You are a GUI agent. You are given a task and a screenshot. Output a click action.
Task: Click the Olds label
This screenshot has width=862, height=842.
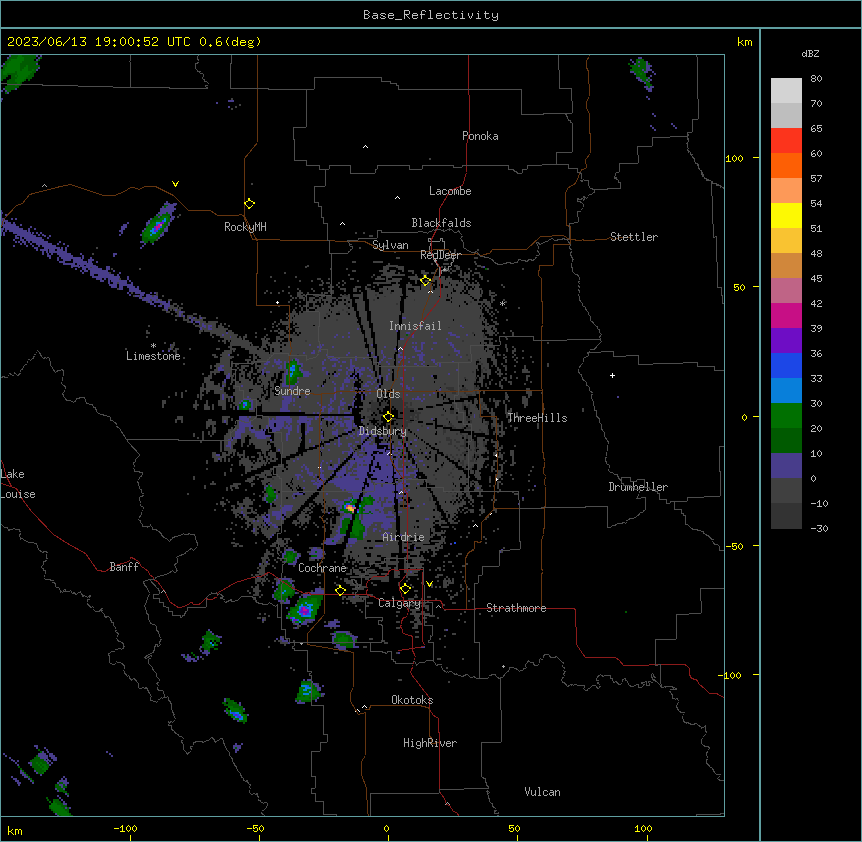[x=388, y=394]
